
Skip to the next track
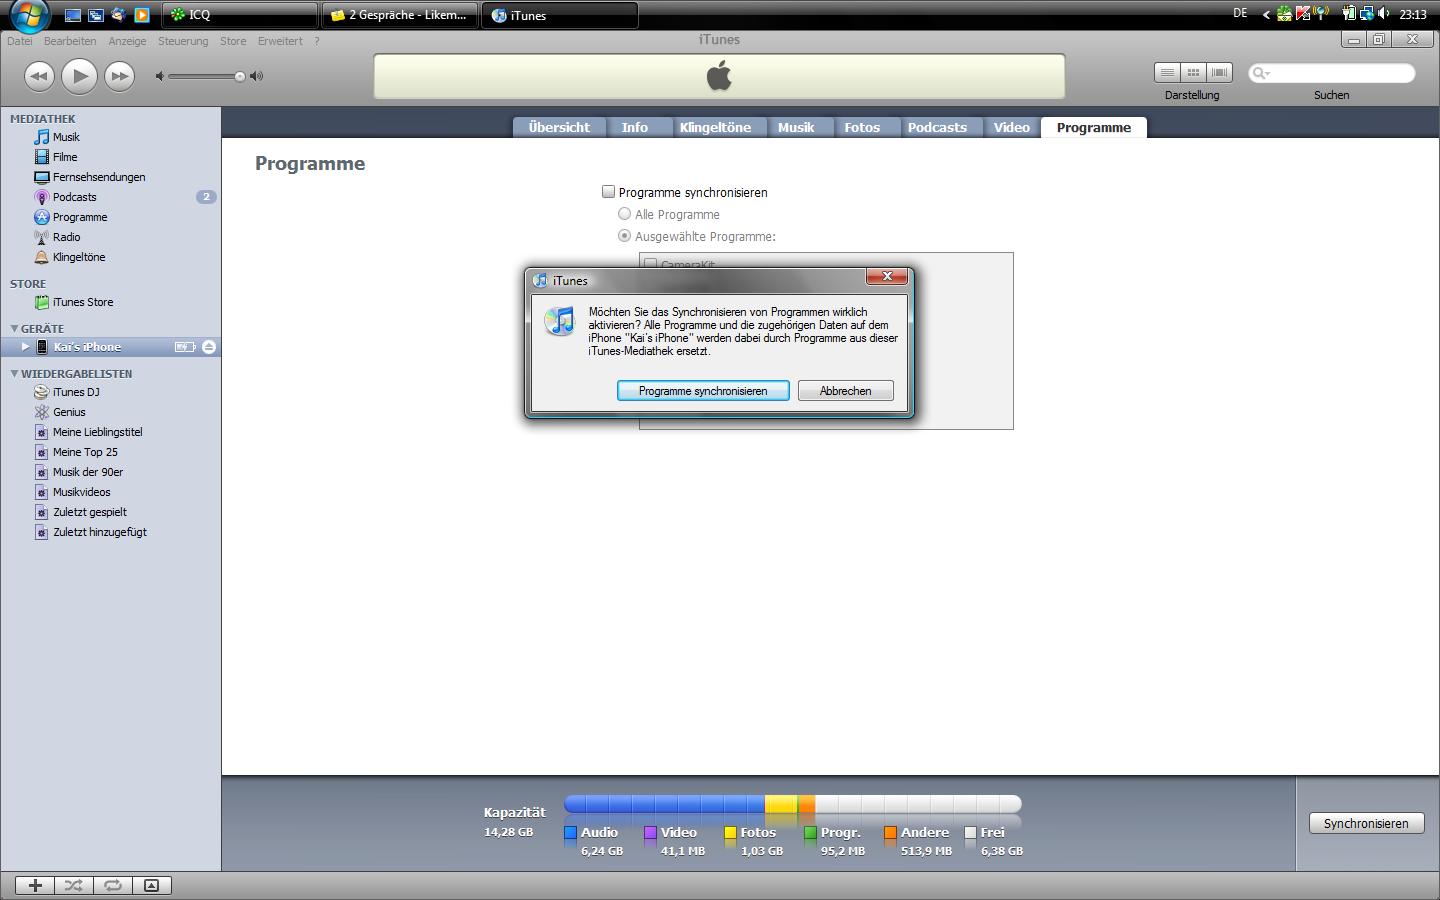(x=119, y=76)
